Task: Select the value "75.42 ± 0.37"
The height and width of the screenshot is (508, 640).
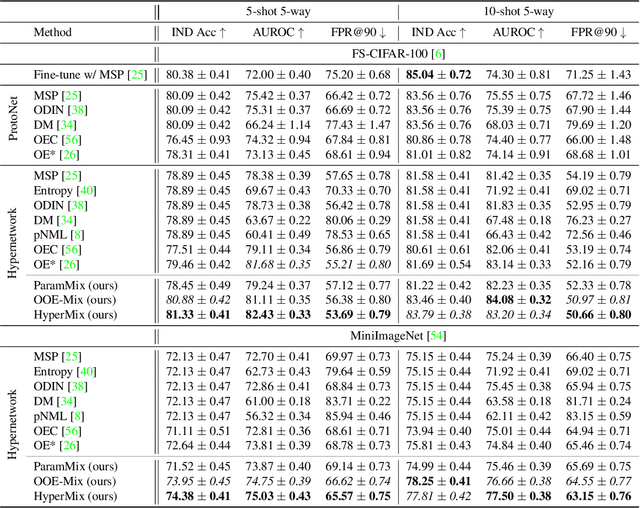Action: coord(278,95)
